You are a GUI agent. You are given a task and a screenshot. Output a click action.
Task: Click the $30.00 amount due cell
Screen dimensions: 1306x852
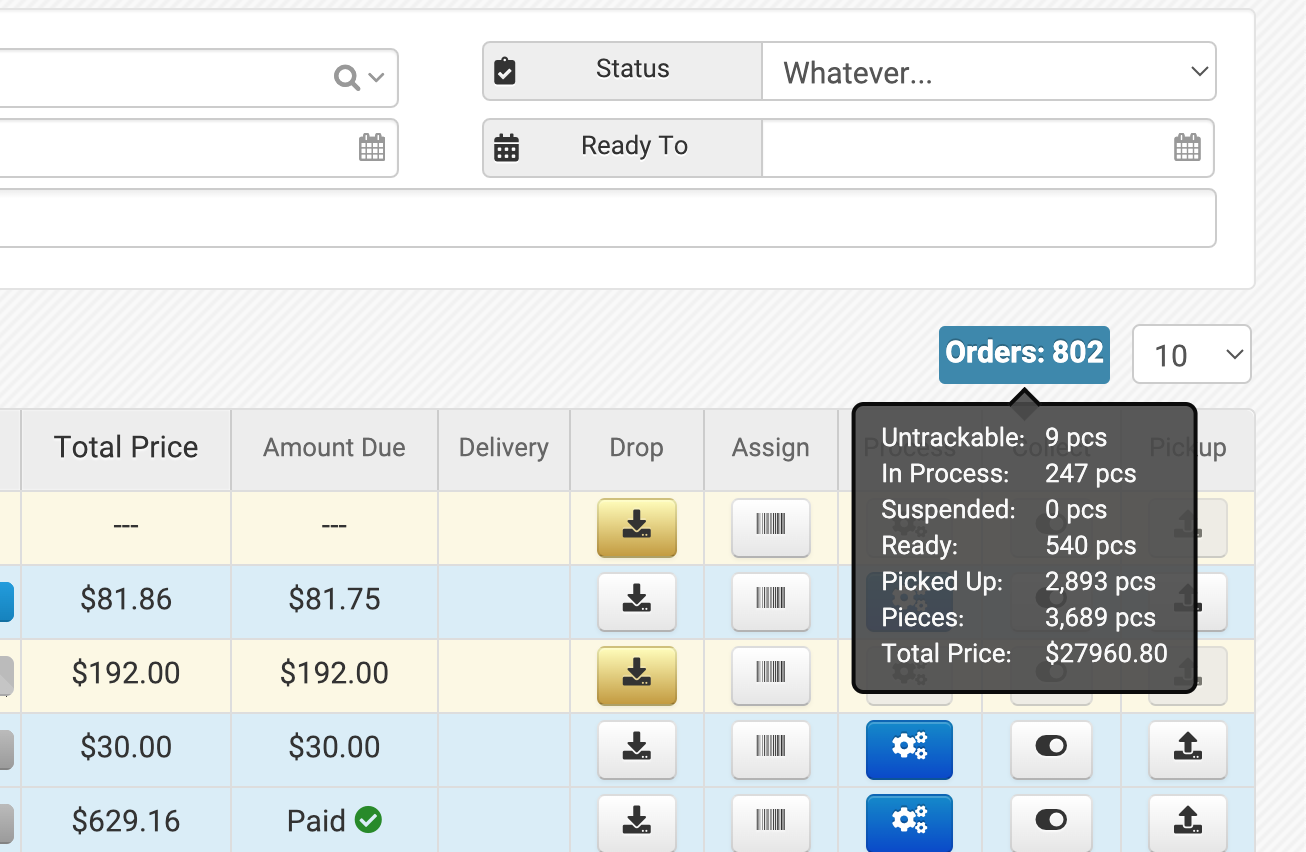334,749
